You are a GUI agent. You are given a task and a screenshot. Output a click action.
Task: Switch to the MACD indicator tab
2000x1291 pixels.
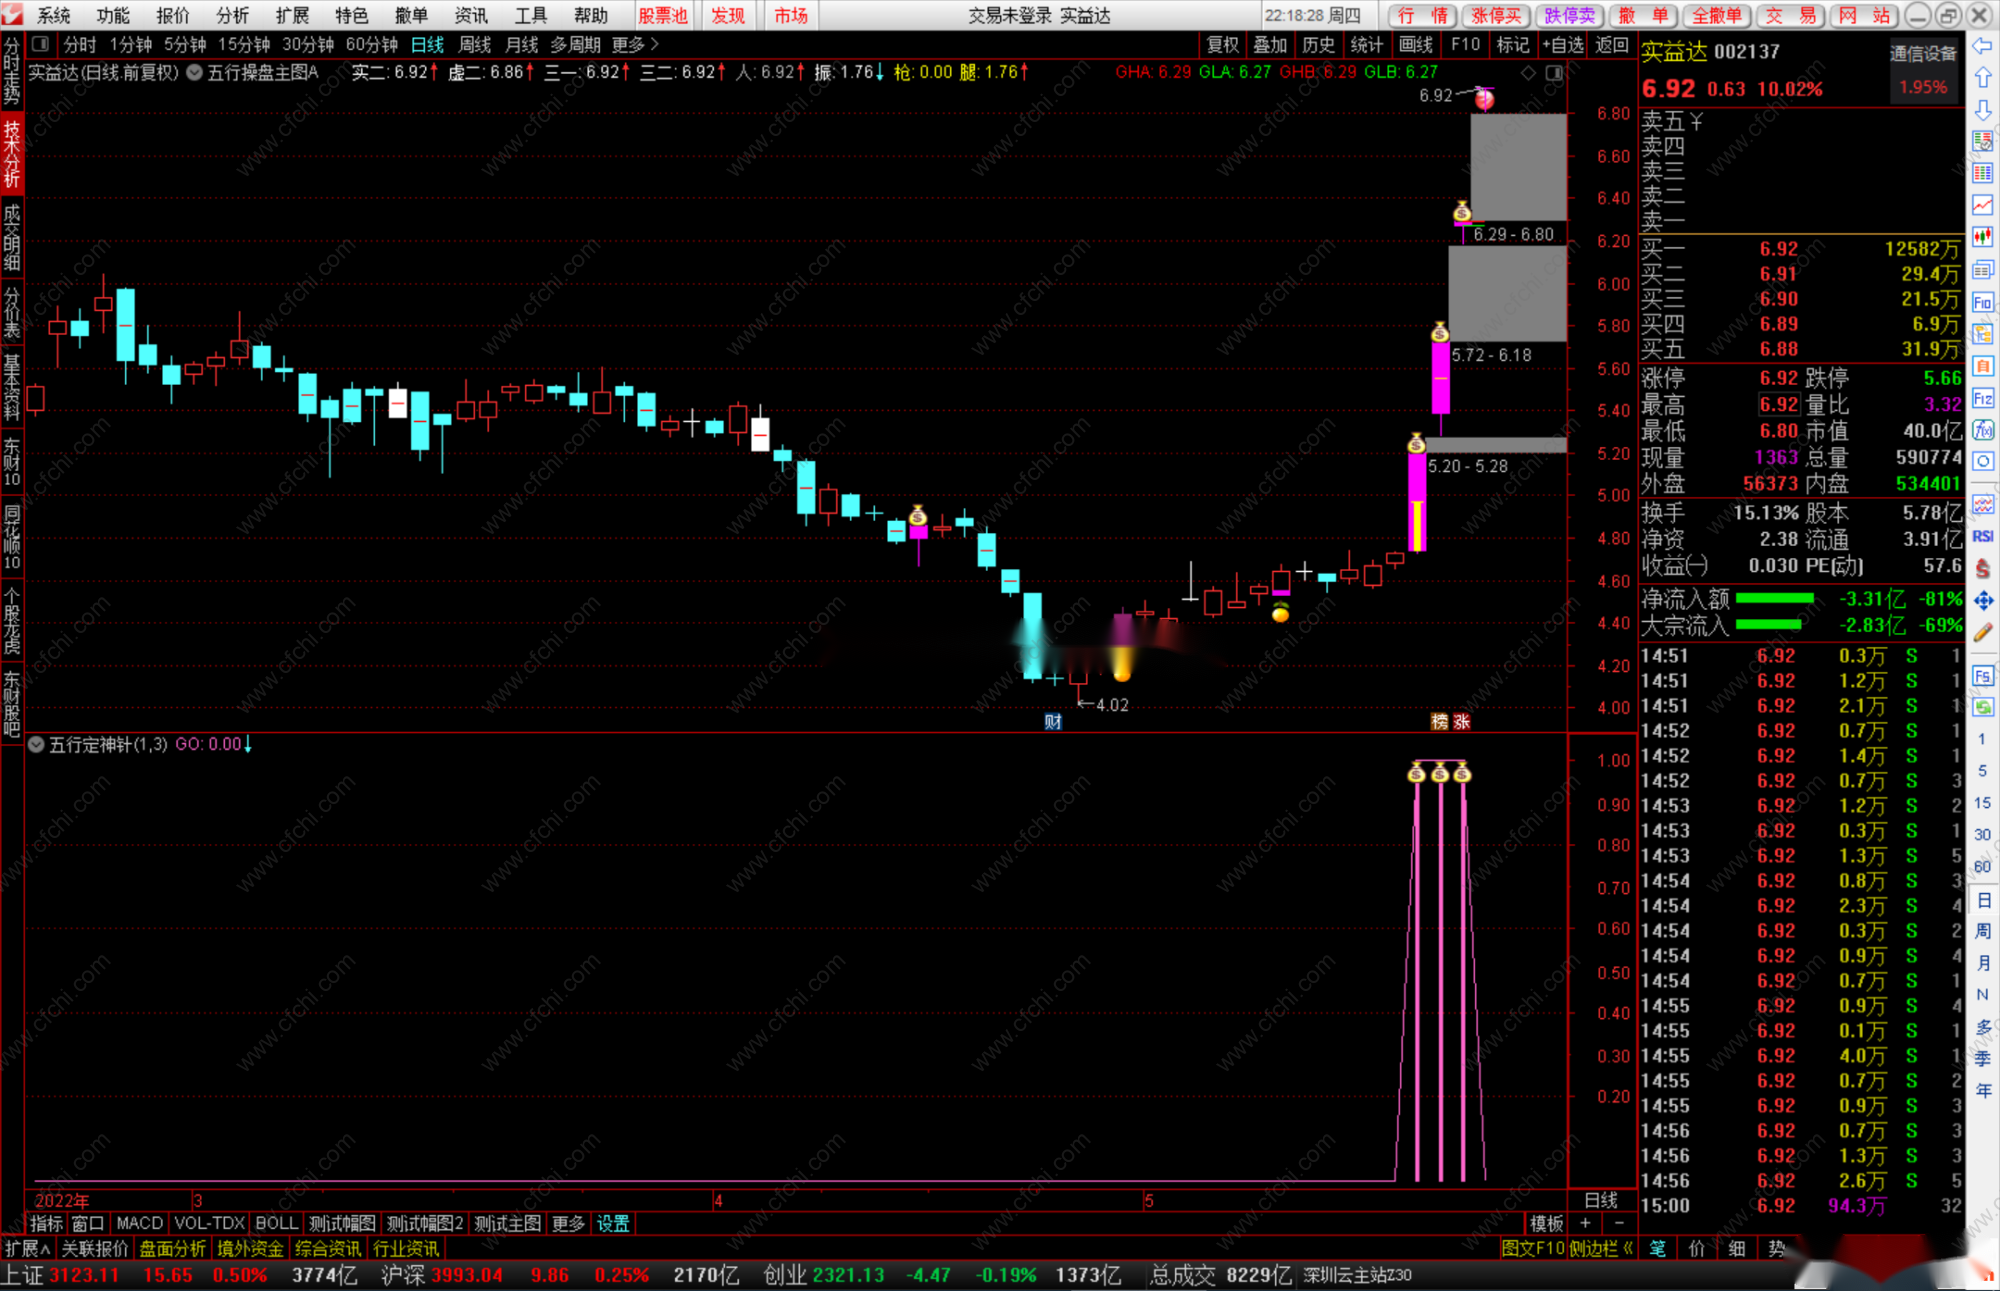(139, 1223)
